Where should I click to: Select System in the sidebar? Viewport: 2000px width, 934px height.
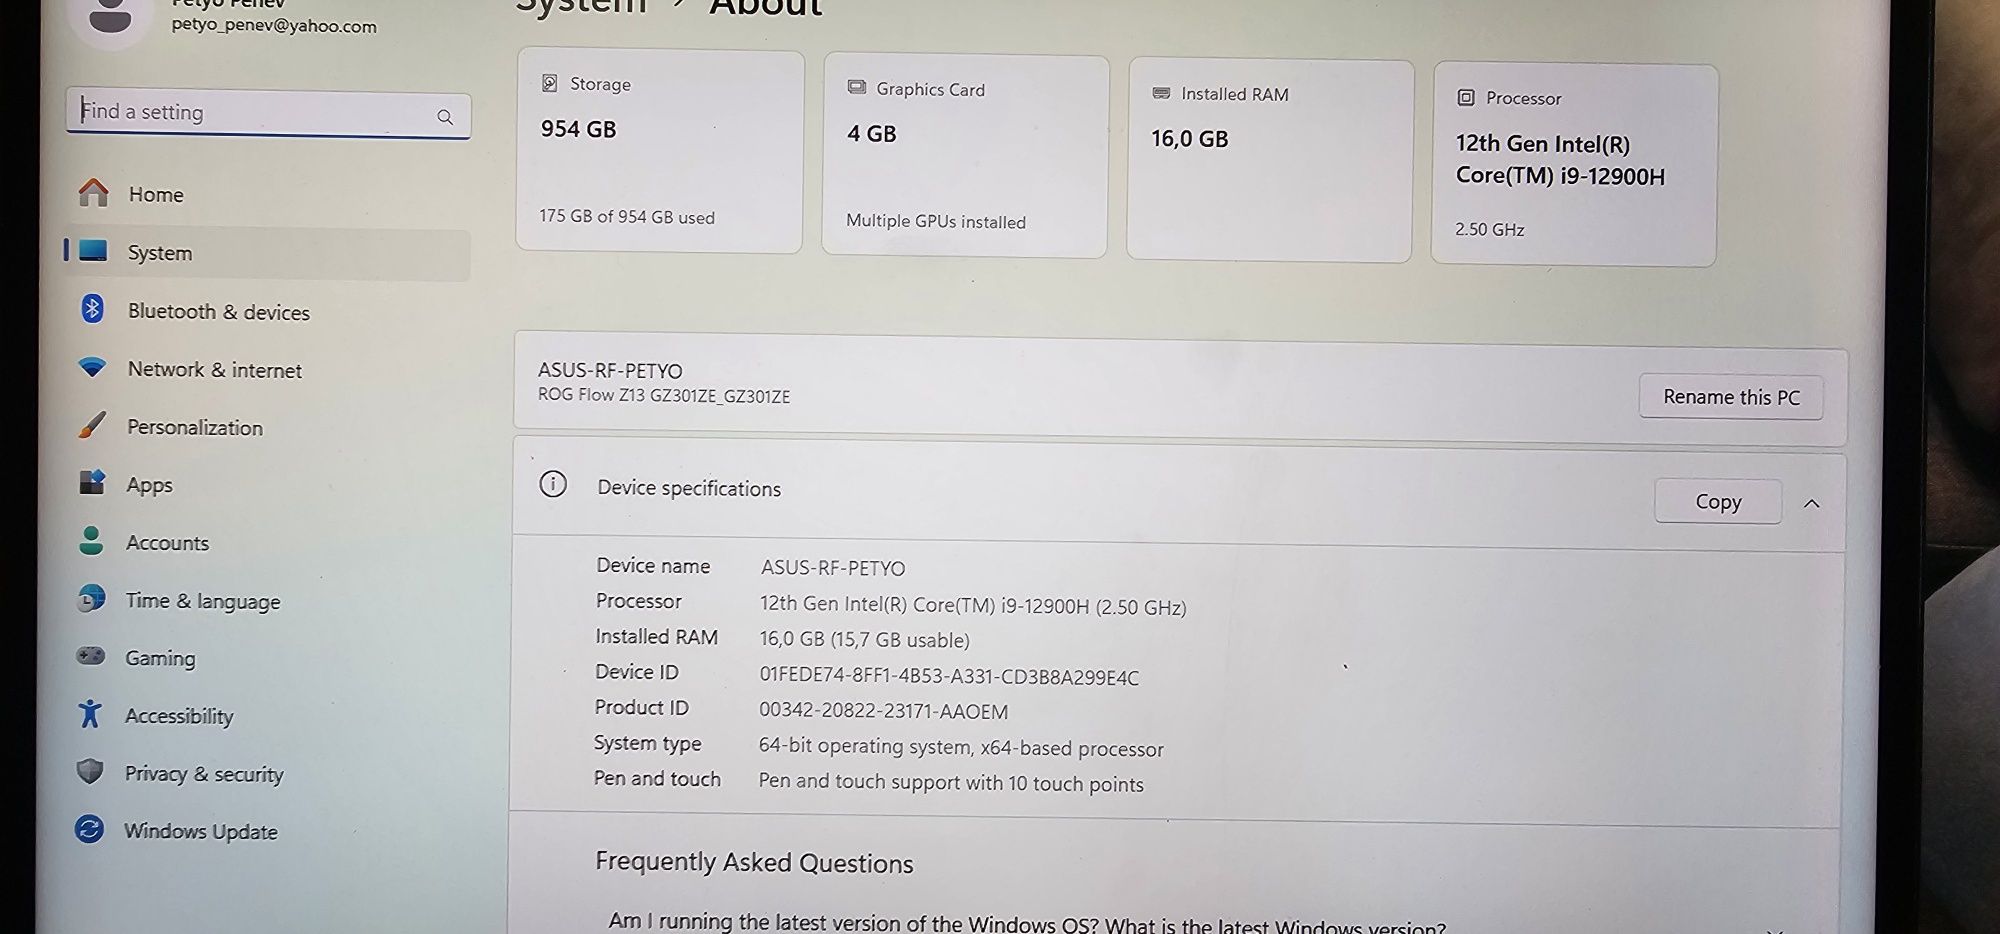(x=268, y=253)
